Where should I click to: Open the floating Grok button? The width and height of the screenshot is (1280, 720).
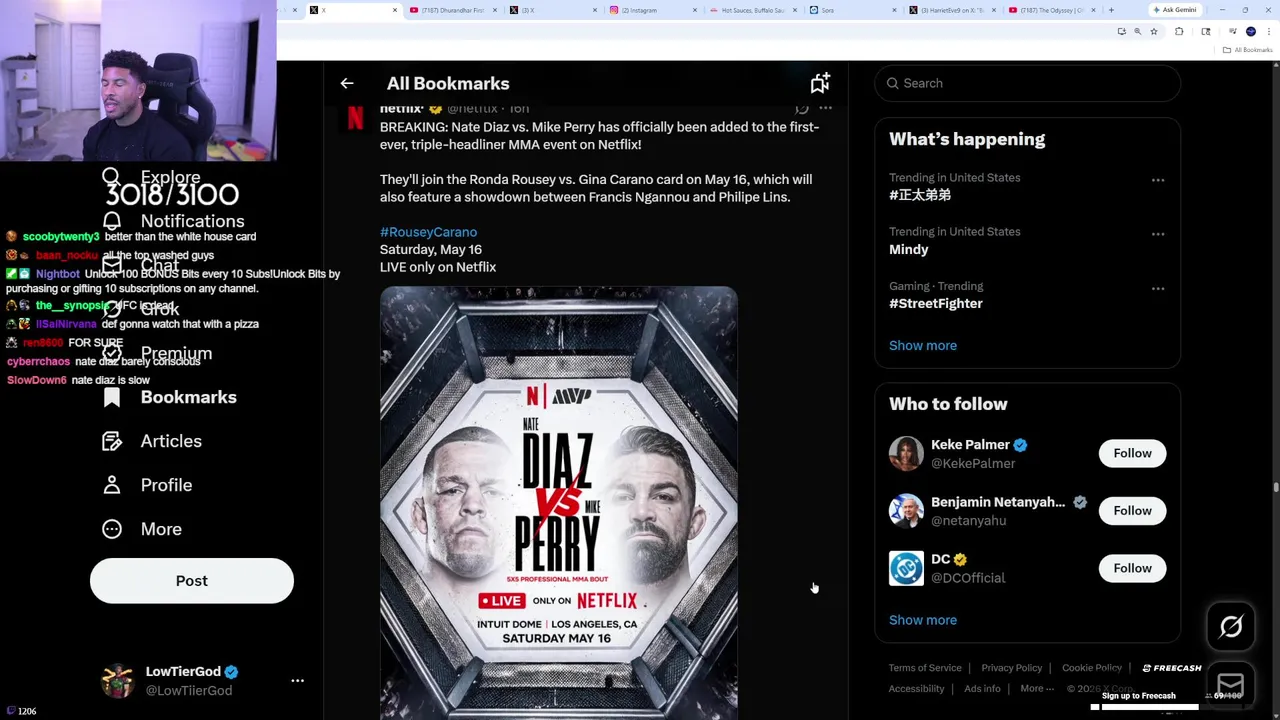1231,627
